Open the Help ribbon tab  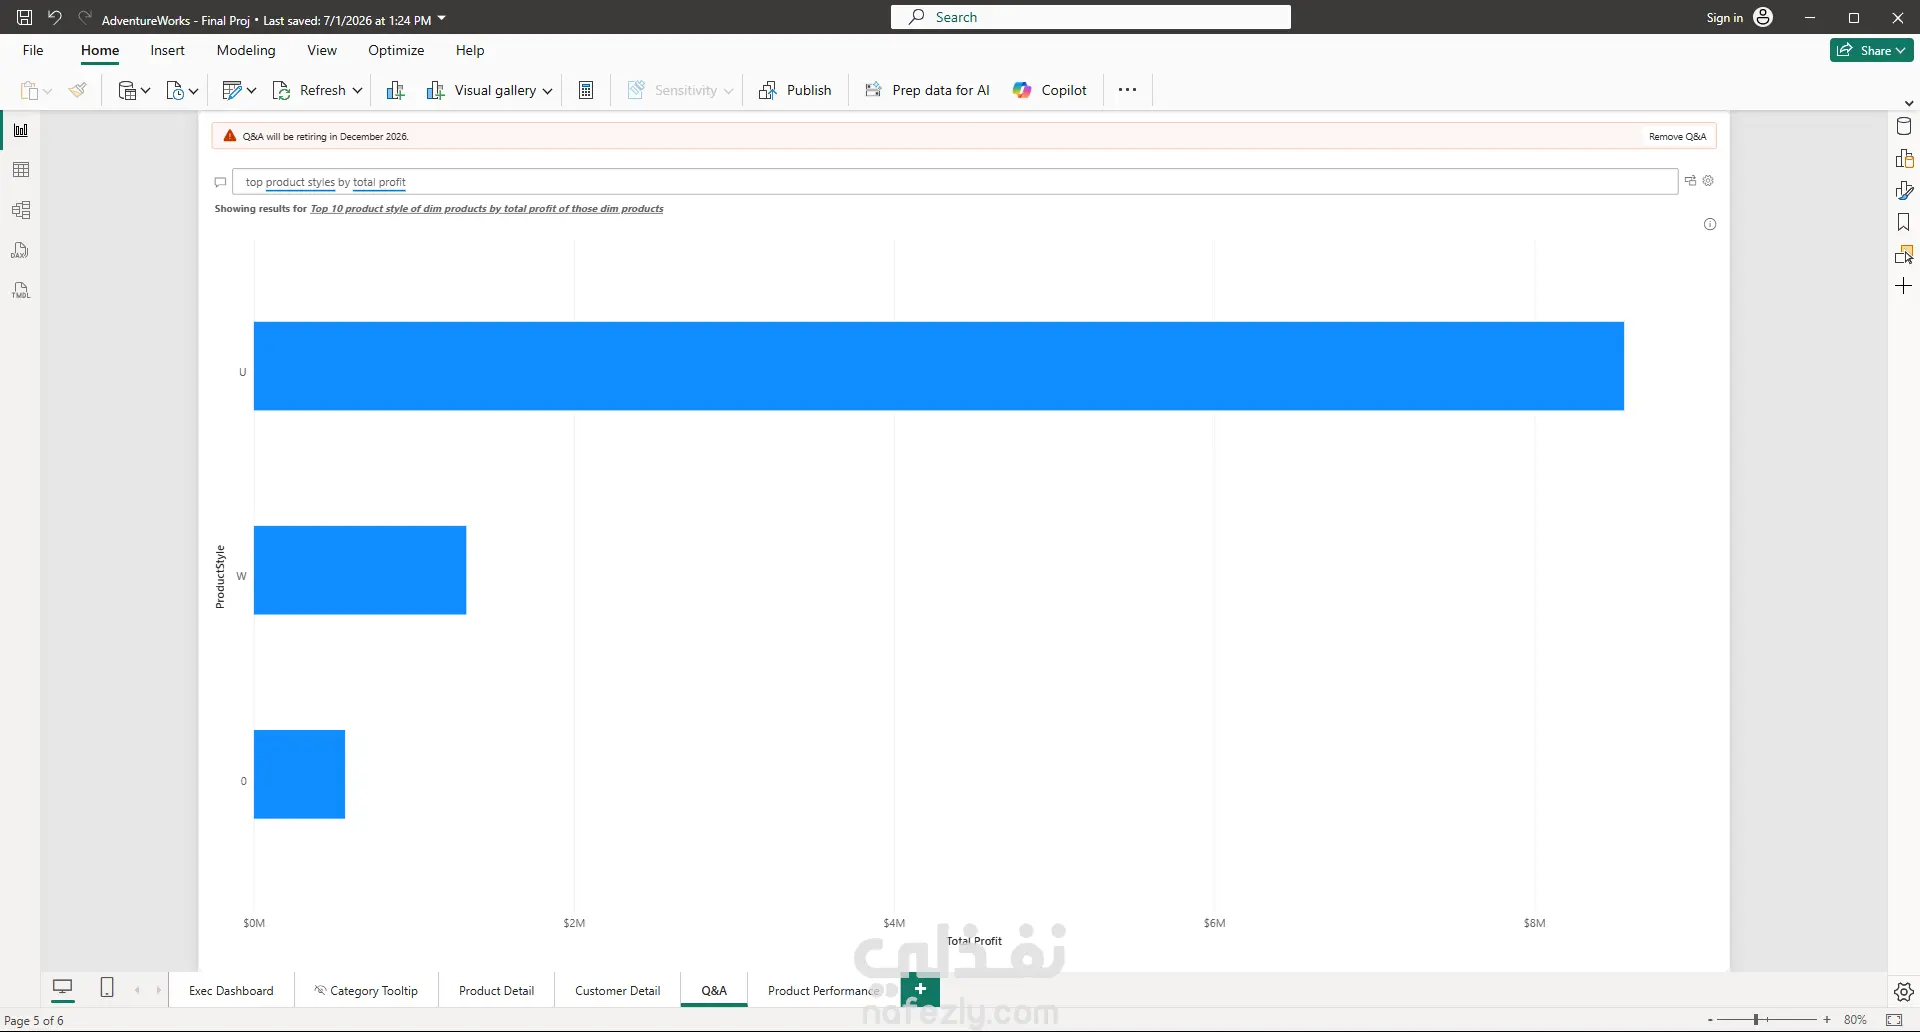[470, 50]
